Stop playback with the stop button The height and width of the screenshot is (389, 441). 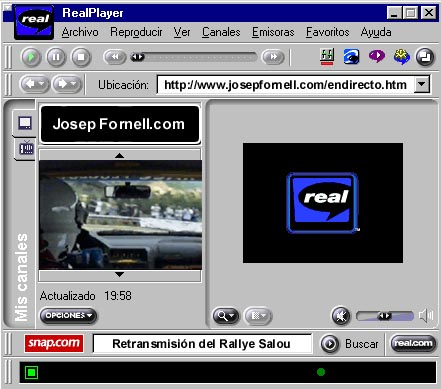pos(81,57)
